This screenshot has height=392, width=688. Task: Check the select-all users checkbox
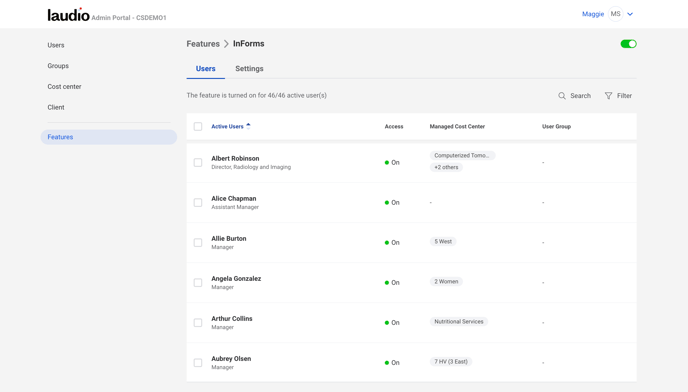pos(198,126)
